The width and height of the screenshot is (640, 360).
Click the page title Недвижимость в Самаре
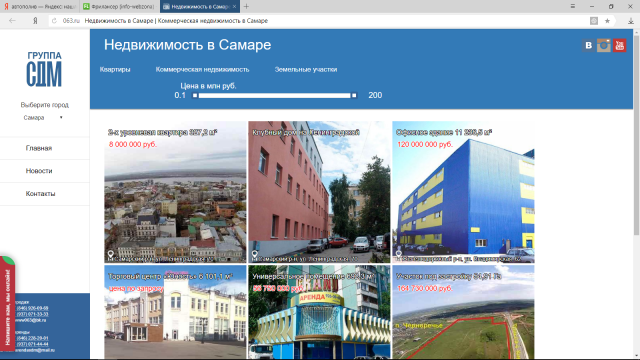pyautogui.click(x=187, y=45)
